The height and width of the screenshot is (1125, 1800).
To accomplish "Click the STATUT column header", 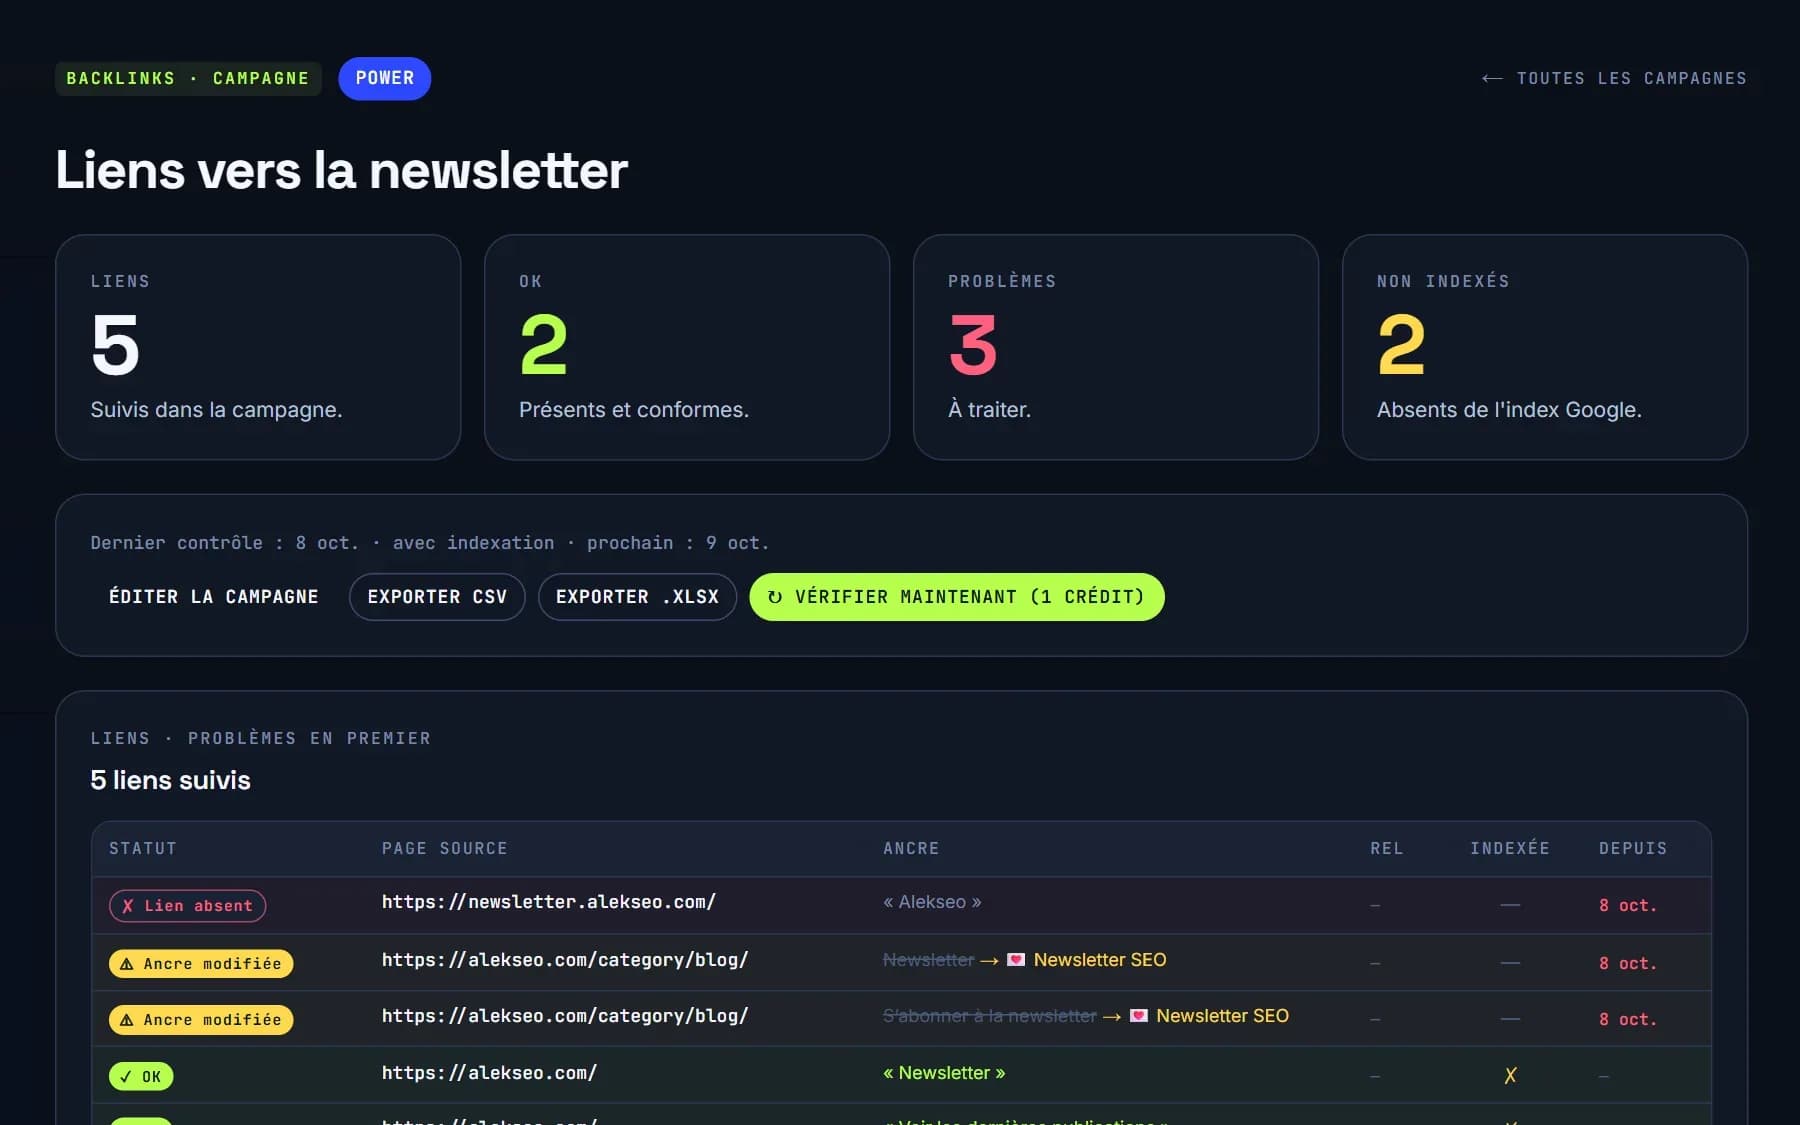I will click(143, 848).
